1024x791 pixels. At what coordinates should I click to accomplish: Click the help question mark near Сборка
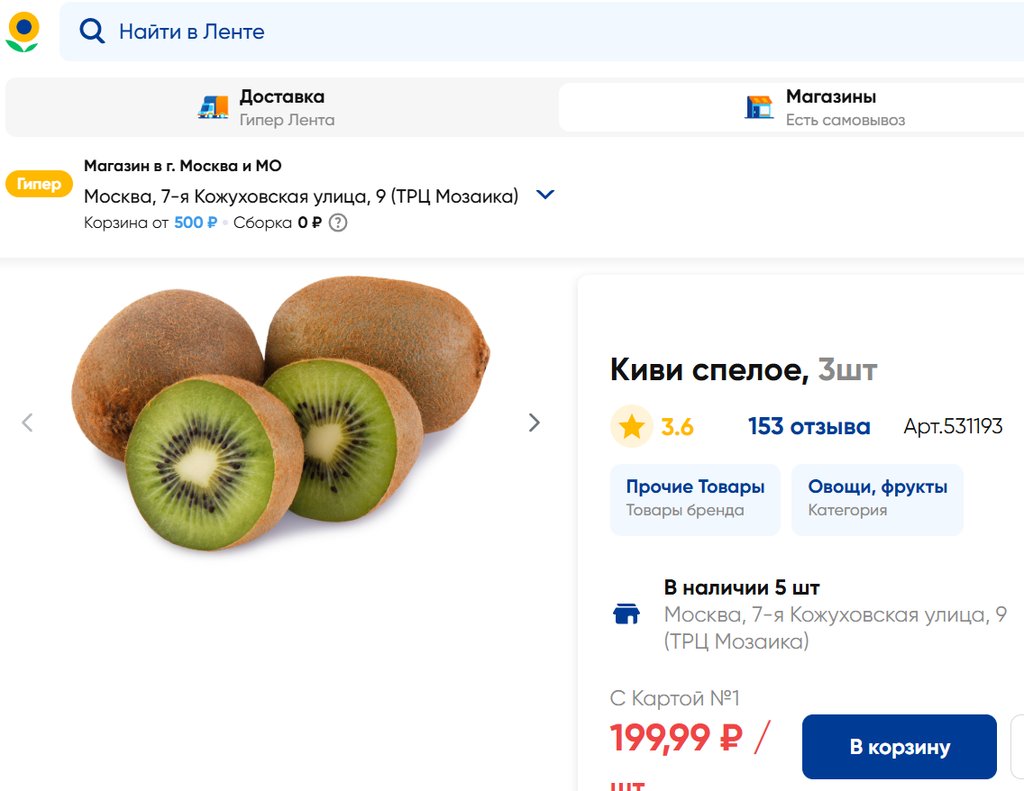338,223
